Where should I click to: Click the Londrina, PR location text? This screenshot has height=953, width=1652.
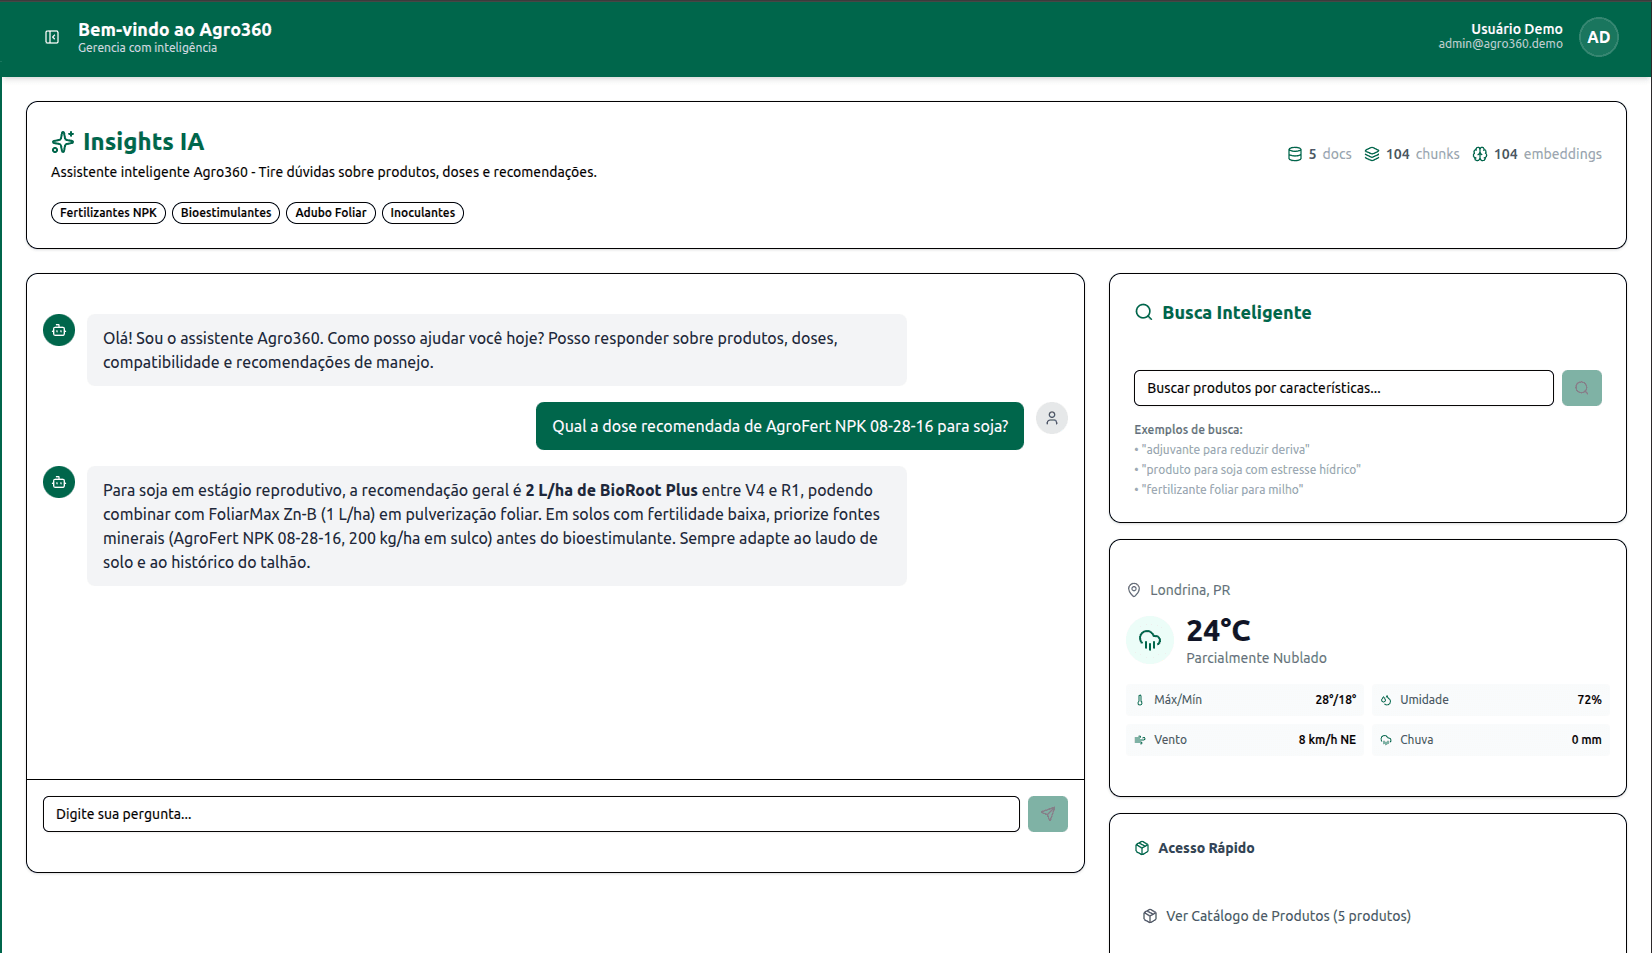pyautogui.click(x=1190, y=590)
